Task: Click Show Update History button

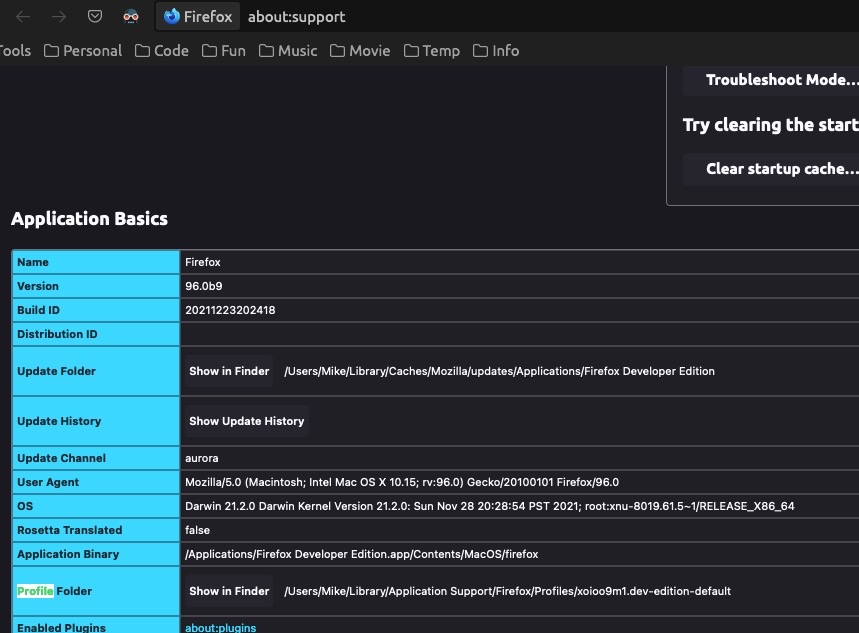Action: (247, 421)
